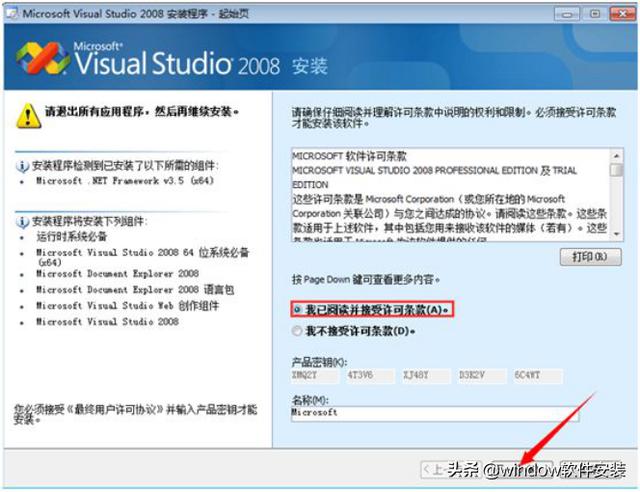Image resolution: width=640 pixels, height=492 pixels.
Task: Click the last item Microsoft Visual Studio 2008
Action: [x=107, y=322]
